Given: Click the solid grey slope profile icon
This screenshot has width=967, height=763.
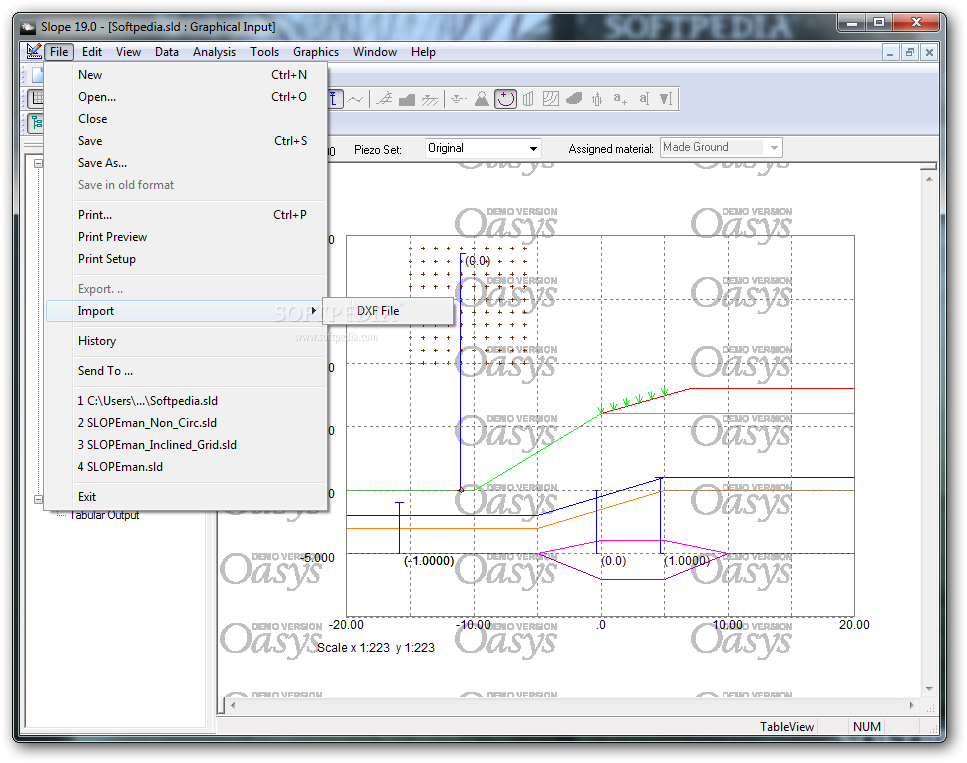Looking at the screenshot, I should [x=407, y=99].
